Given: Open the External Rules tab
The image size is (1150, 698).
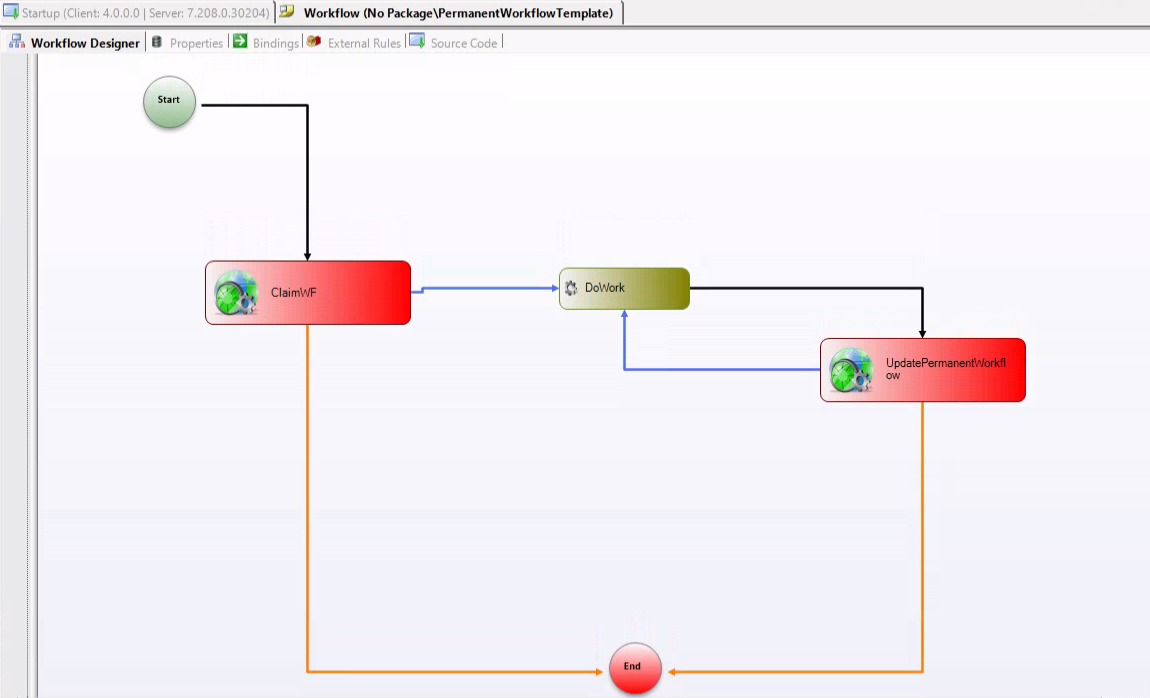Looking at the screenshot, I should [x=355, y=43].
